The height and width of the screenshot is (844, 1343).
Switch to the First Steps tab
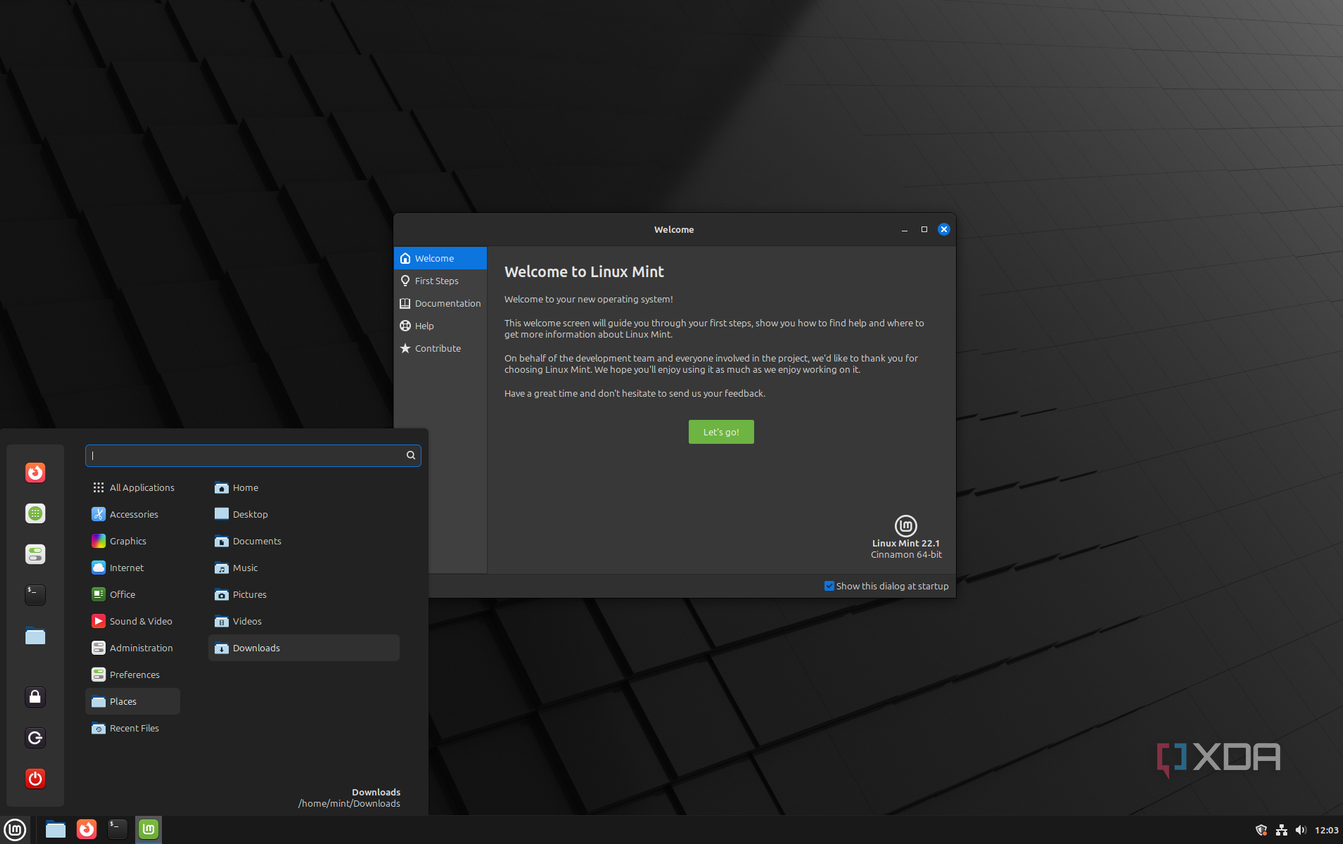440,281
